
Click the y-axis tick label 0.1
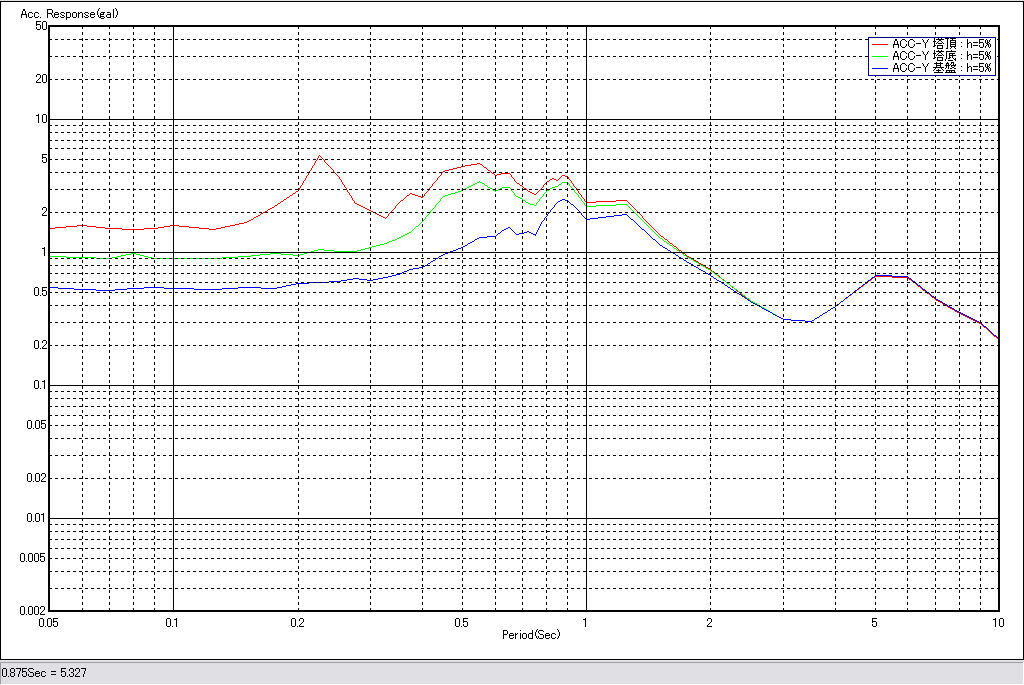tap(39, 385)
